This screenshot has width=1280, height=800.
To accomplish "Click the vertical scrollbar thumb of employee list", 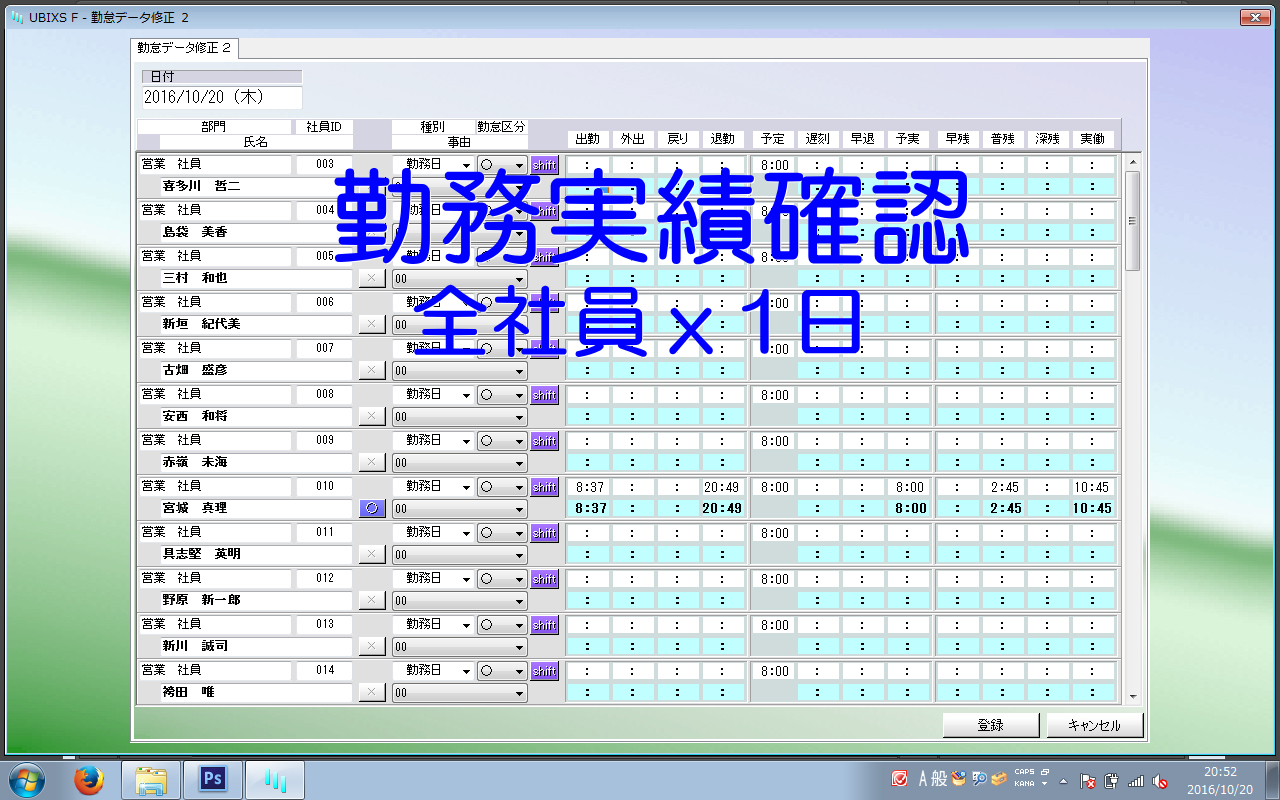I will coord(1132,220).
